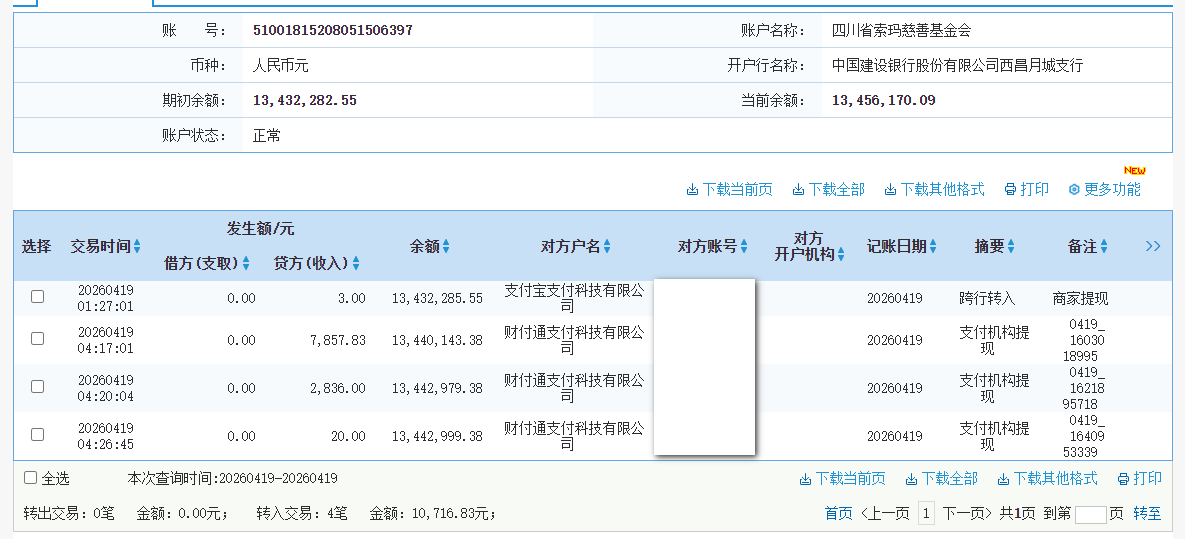The height and width of the screenshot is (539, 1185).
Task: Select the 支付宝 transaction row checkbox
Action: point(37,297)
